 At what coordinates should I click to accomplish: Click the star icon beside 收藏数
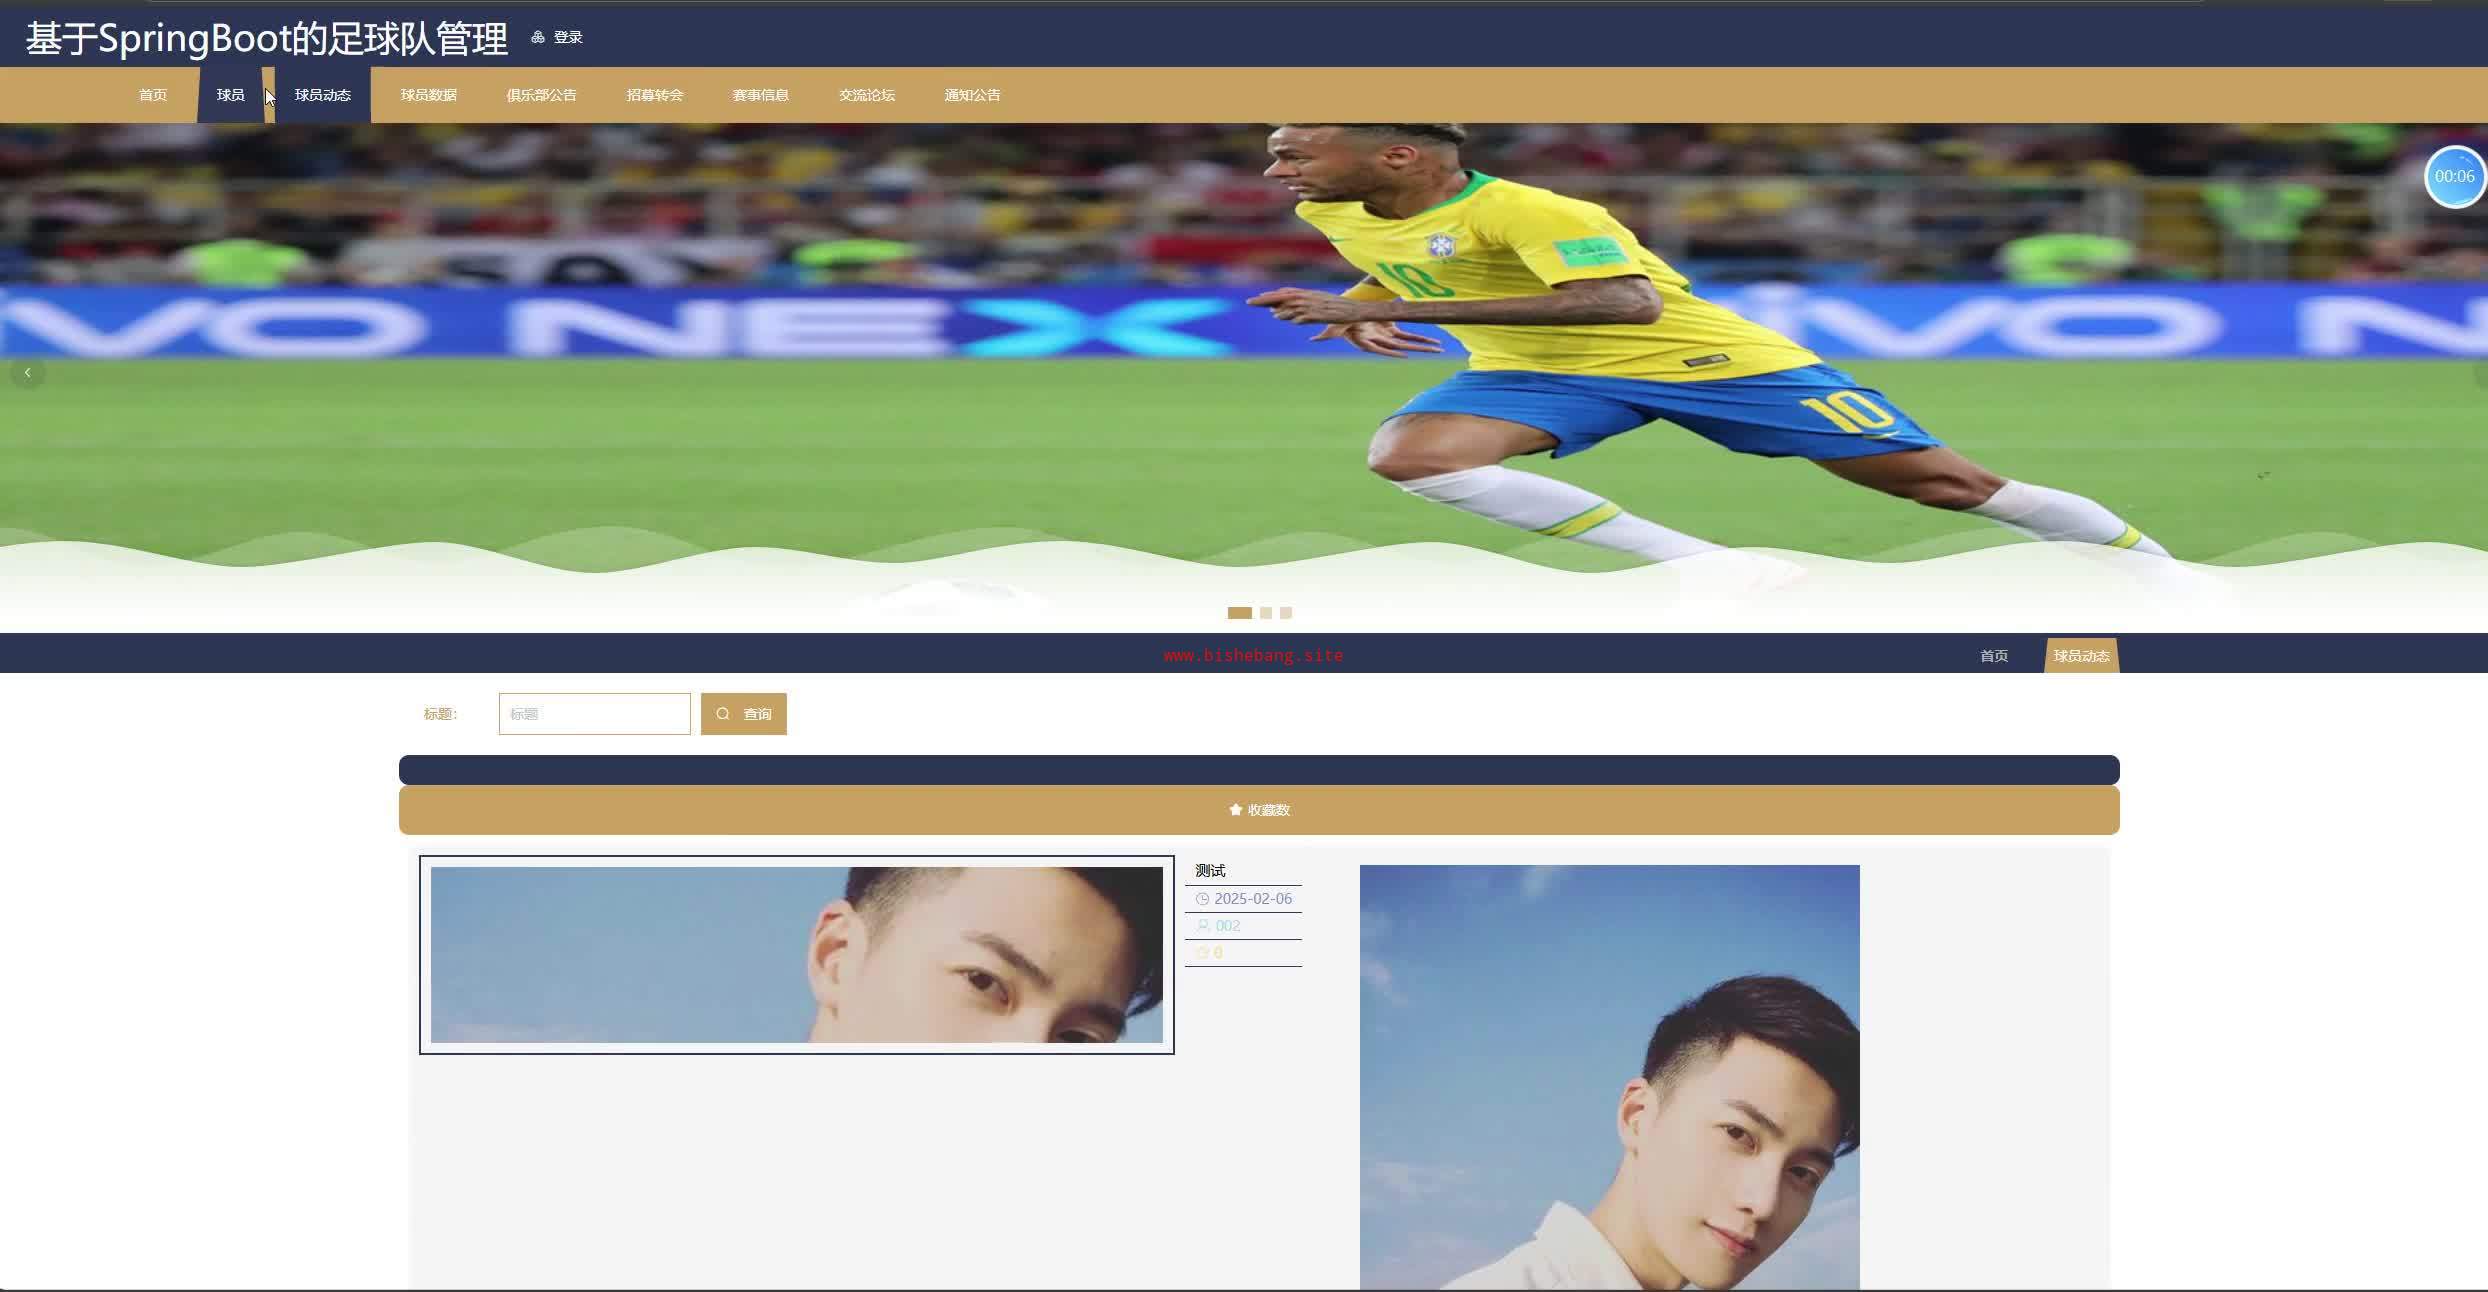coord(1235,810)
